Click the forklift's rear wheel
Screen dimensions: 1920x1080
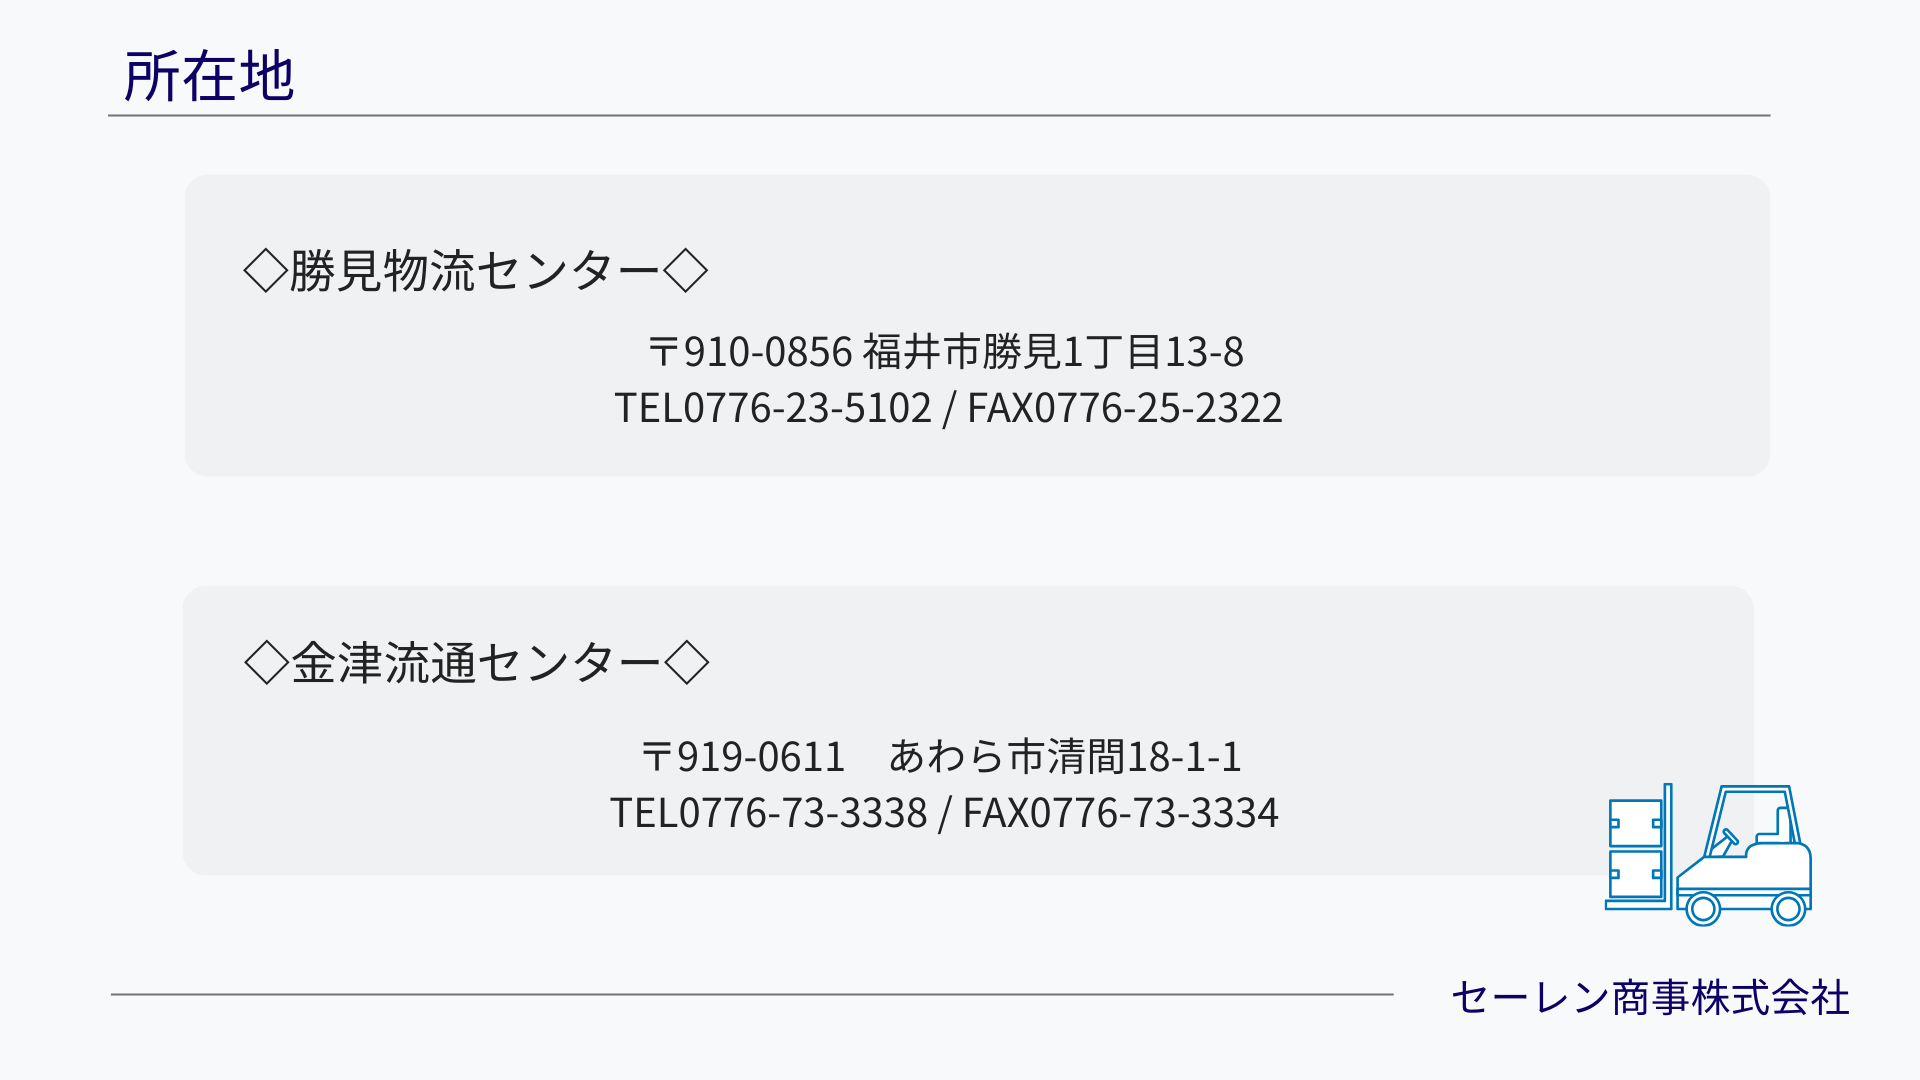coord(1788,909)
